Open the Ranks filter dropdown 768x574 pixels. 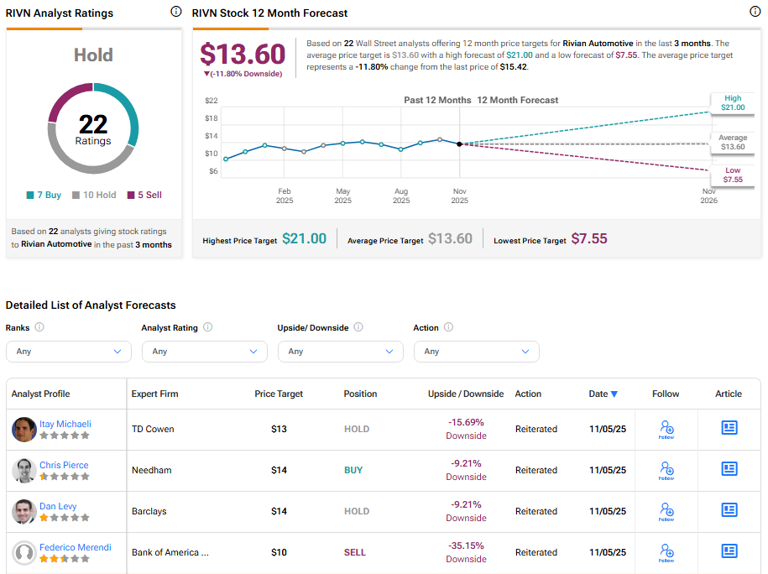coord(68,351)
